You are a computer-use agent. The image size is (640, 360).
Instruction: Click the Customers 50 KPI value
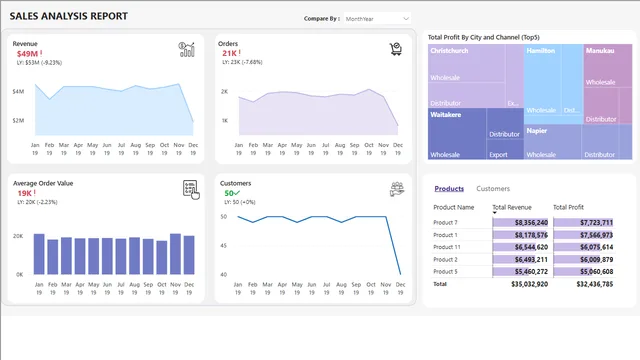pyautogui.click(x=229, y=193)
